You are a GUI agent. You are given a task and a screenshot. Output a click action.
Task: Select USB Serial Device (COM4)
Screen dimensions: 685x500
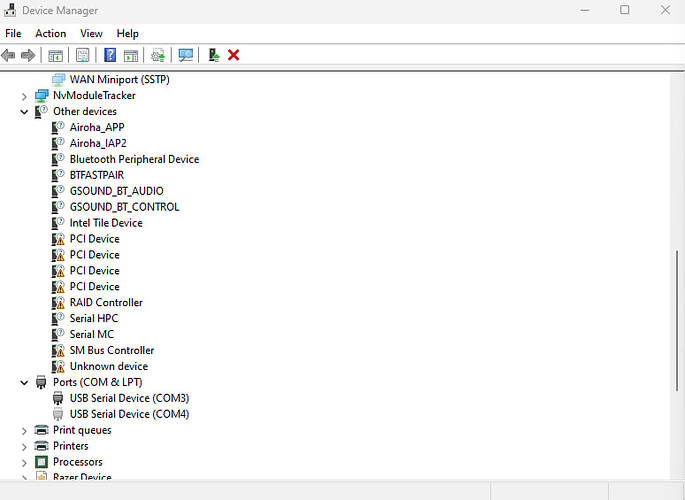click(x=129, y=414)
